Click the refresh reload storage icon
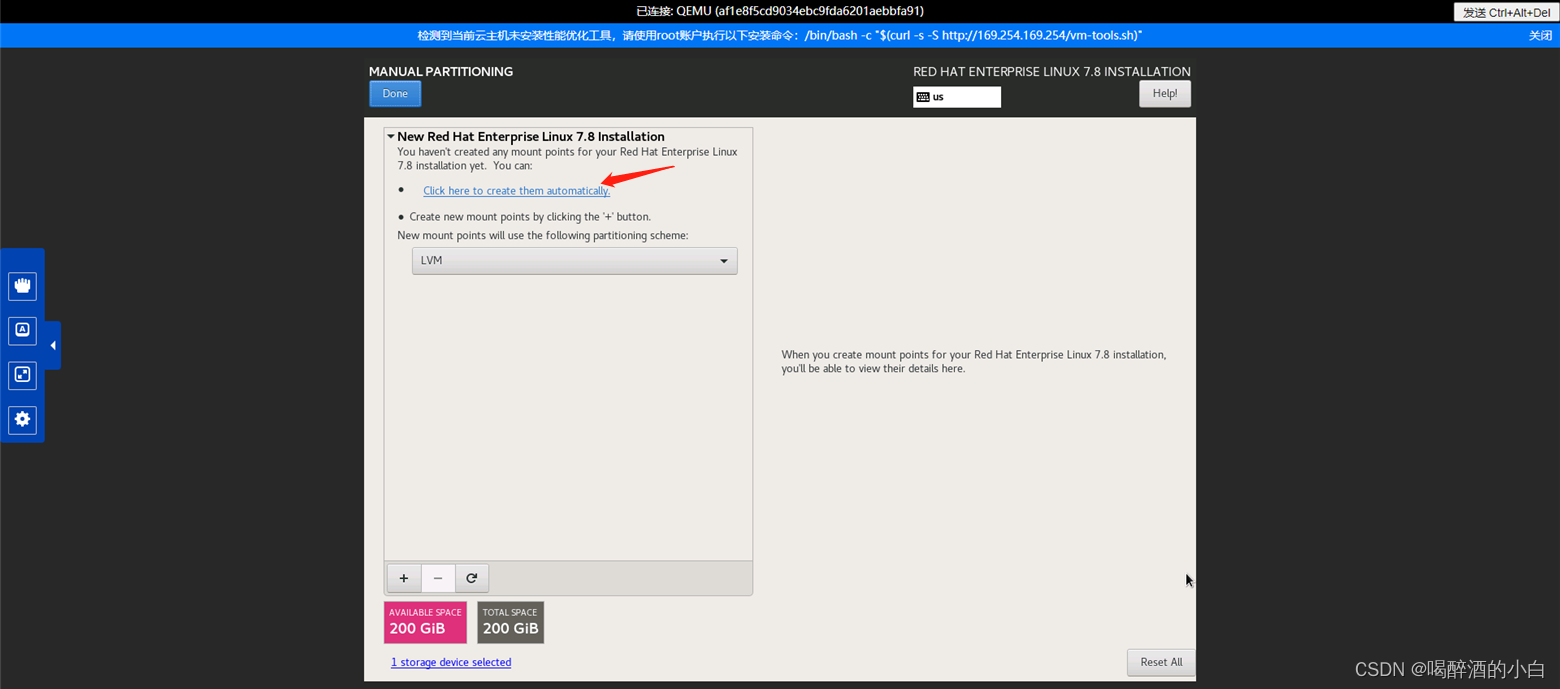 coord(472,578)
